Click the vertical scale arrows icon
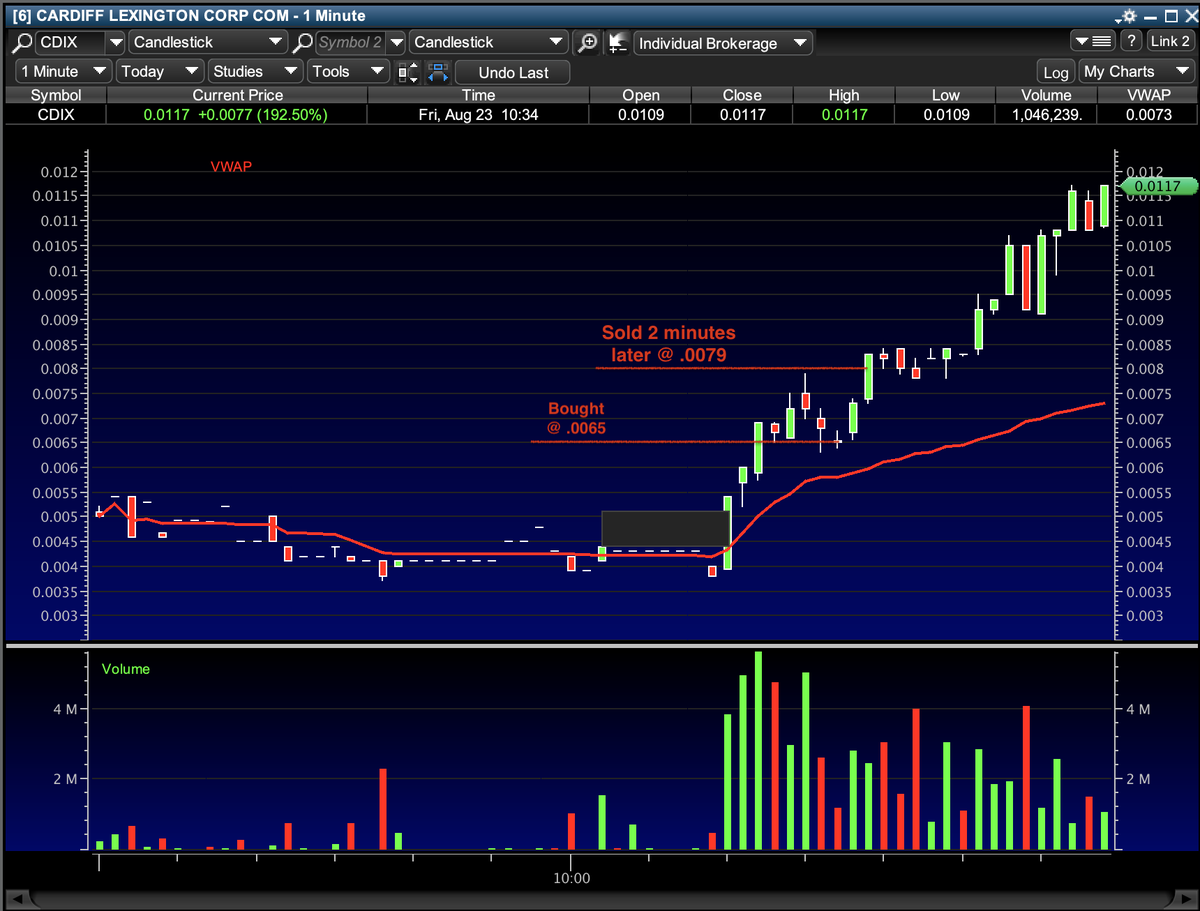Screen dimensions: 1200x911 pyautogui.click(x=409, y=72)
